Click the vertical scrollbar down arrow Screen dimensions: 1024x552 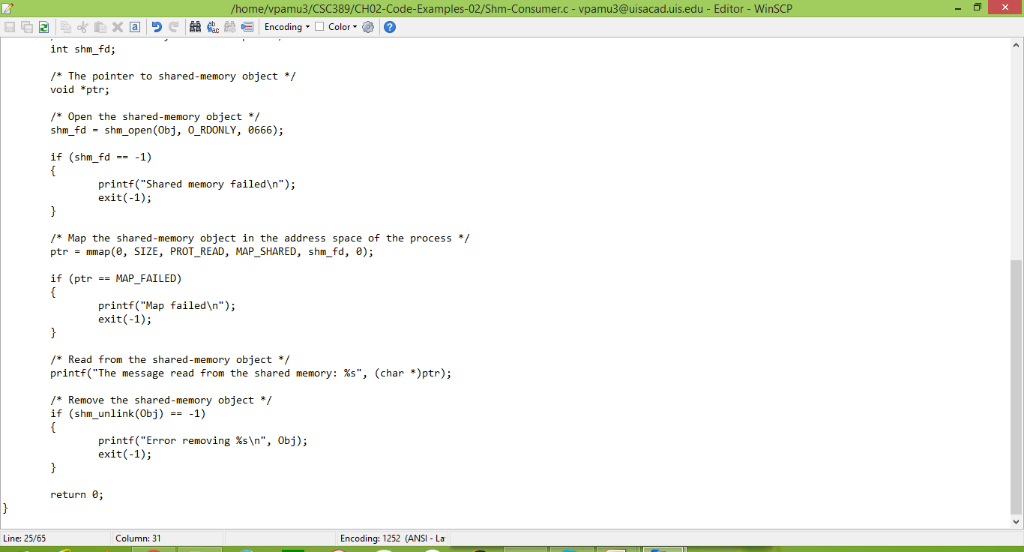coord(1016,521)
